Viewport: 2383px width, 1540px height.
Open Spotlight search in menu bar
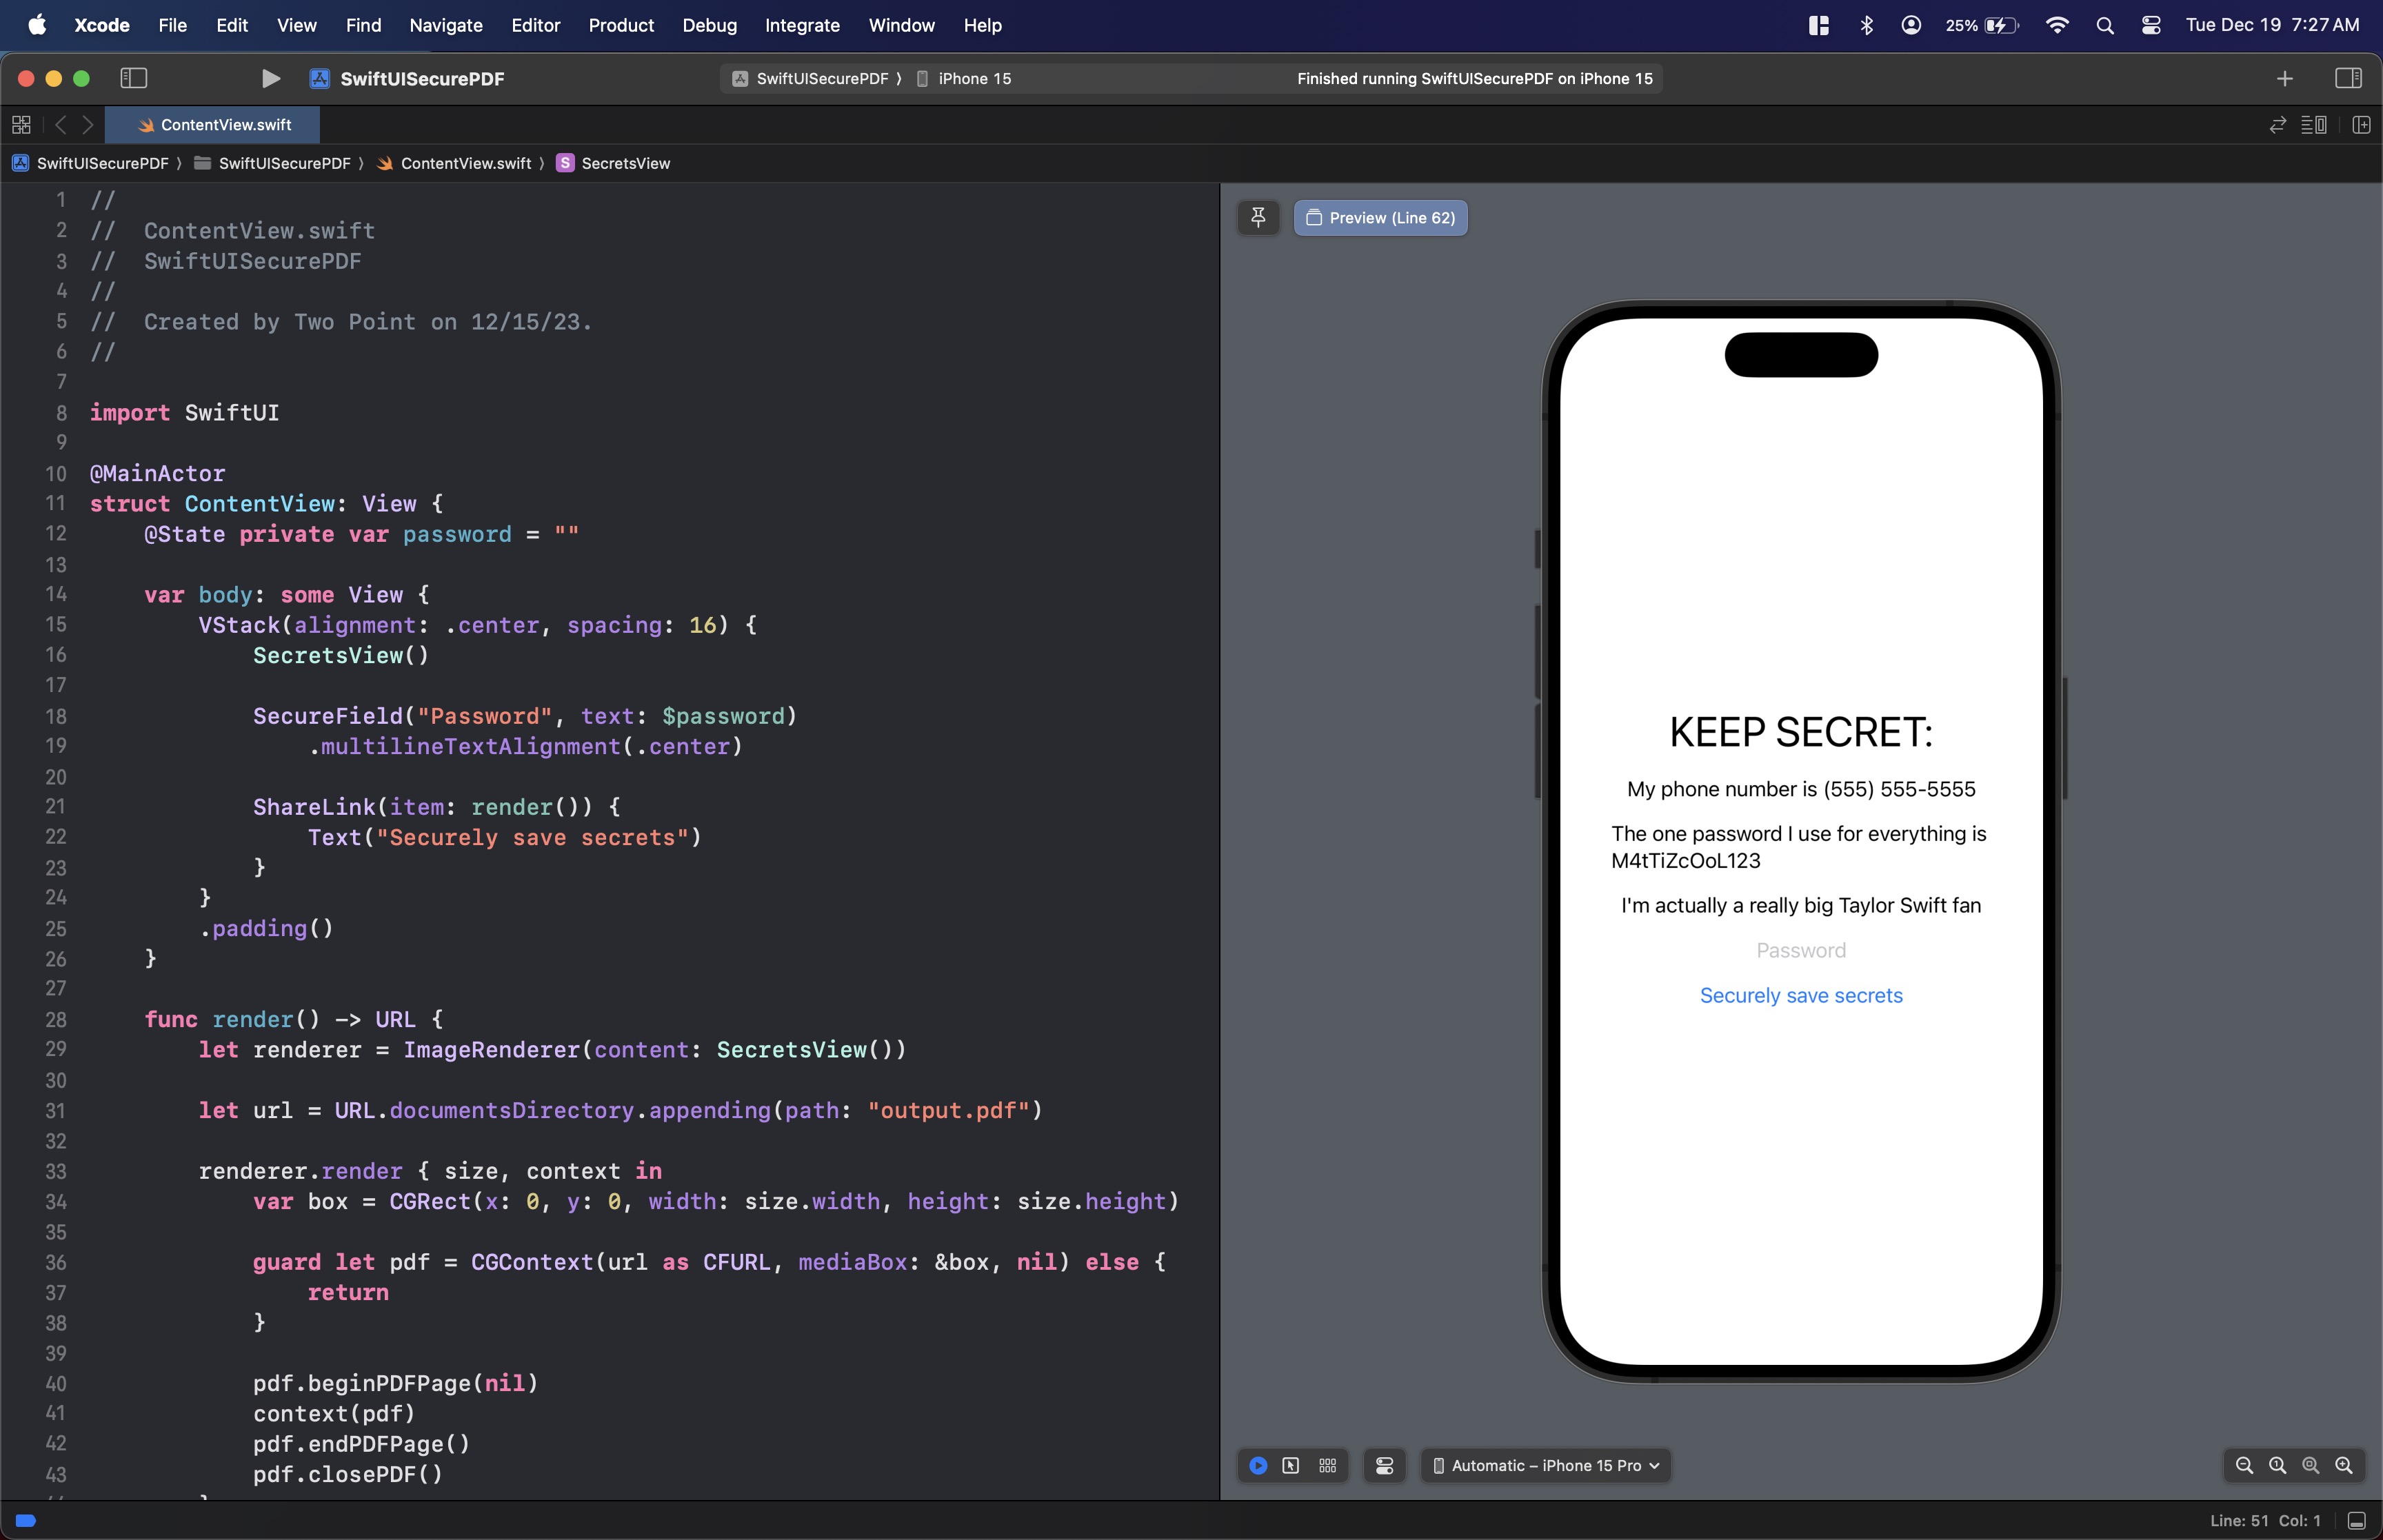(2104, 25)
